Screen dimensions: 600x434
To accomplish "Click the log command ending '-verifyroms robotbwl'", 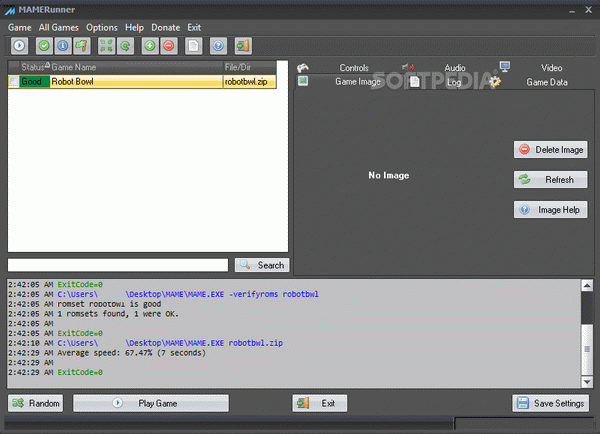I will point(188,294).
